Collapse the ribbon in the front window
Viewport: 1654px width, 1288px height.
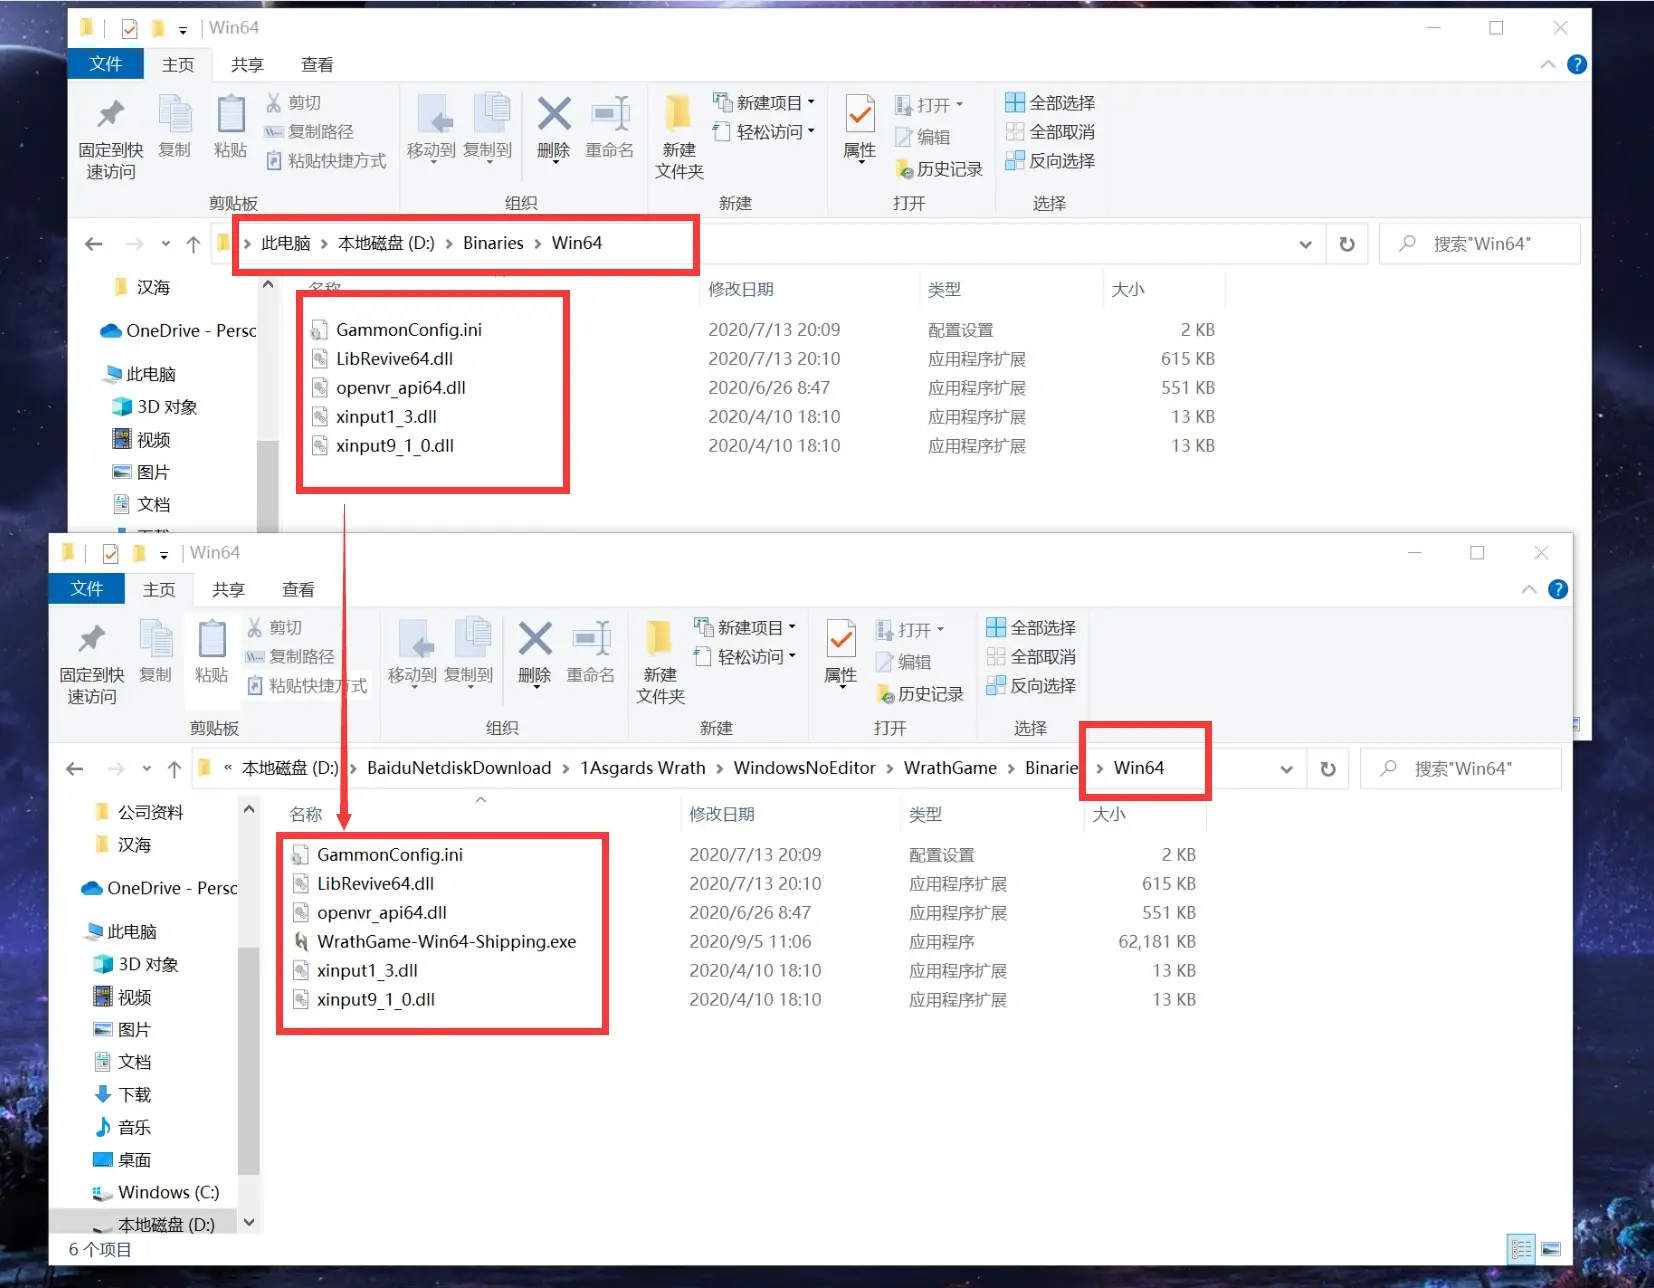click(x=1528, y=590)
